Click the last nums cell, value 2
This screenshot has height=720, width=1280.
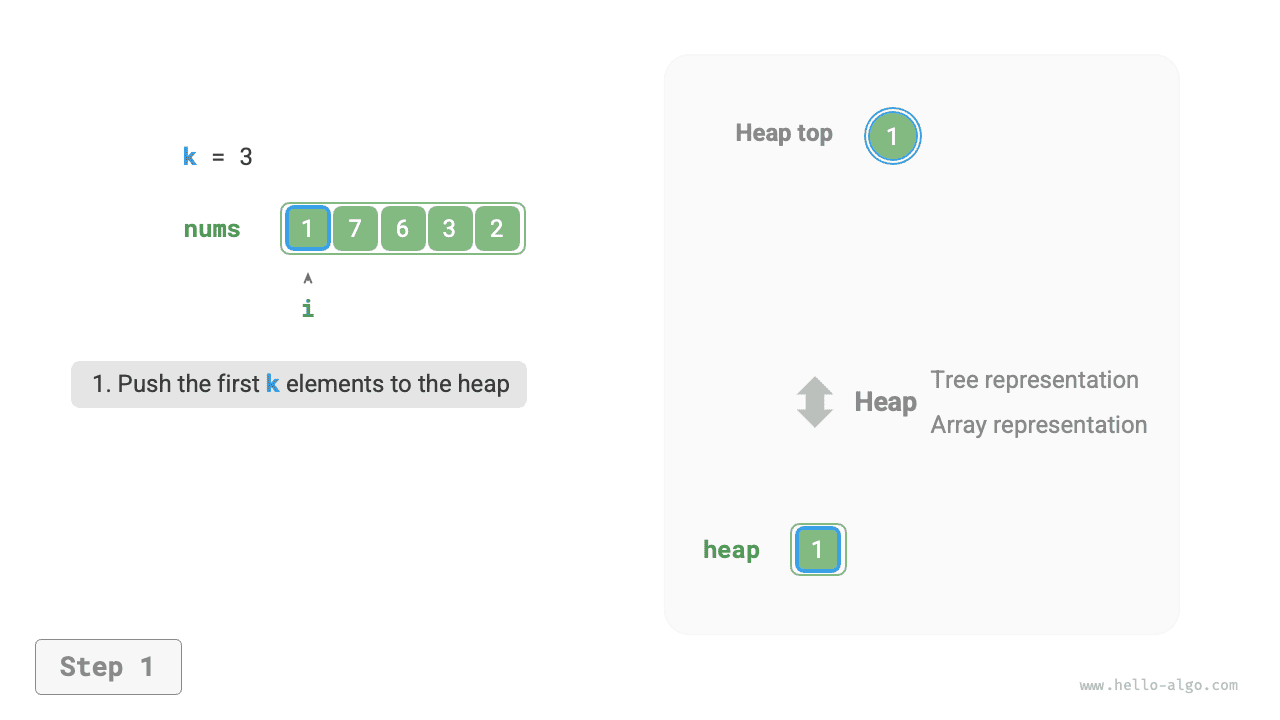497,229
